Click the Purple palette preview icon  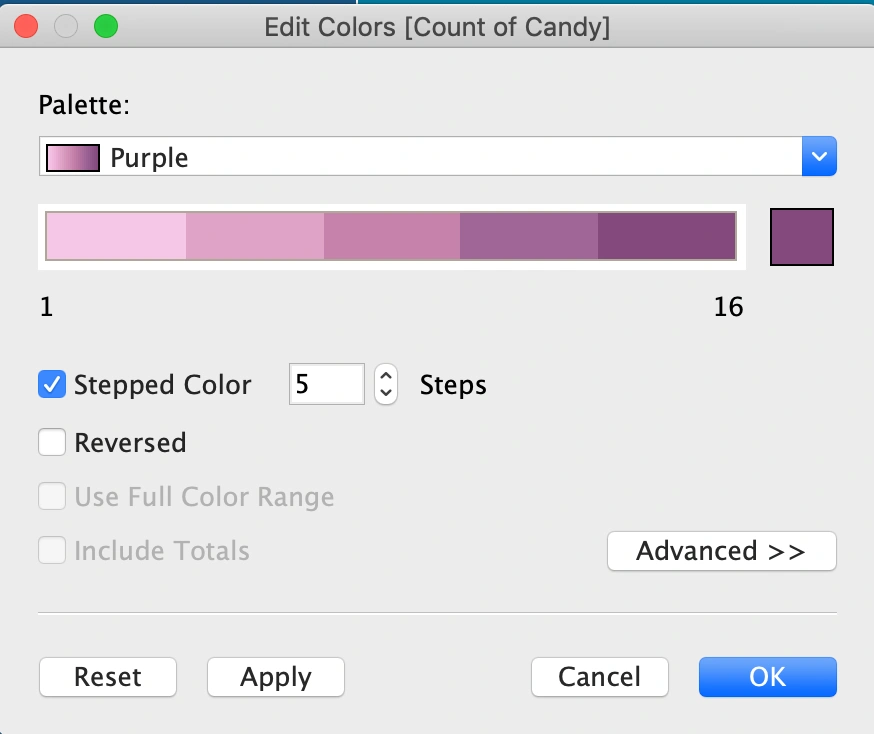(73, 157)
